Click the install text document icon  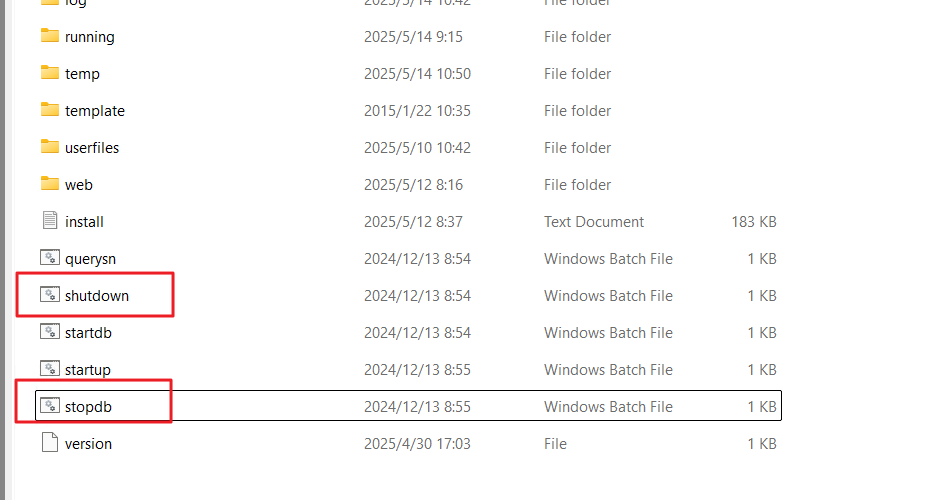(49, 221)
